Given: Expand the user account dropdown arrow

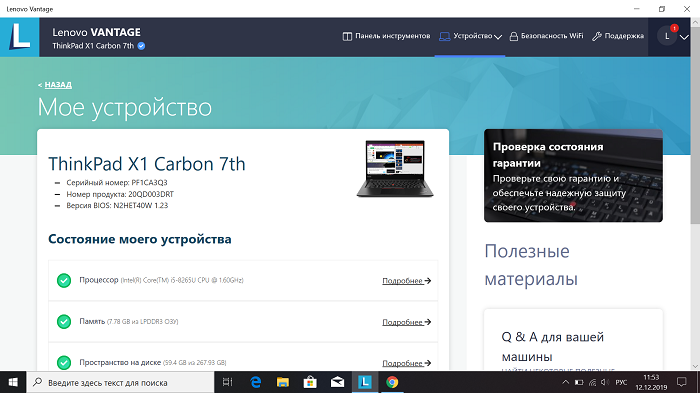Looking at the screenshot, I should click(x=684, y=37).
